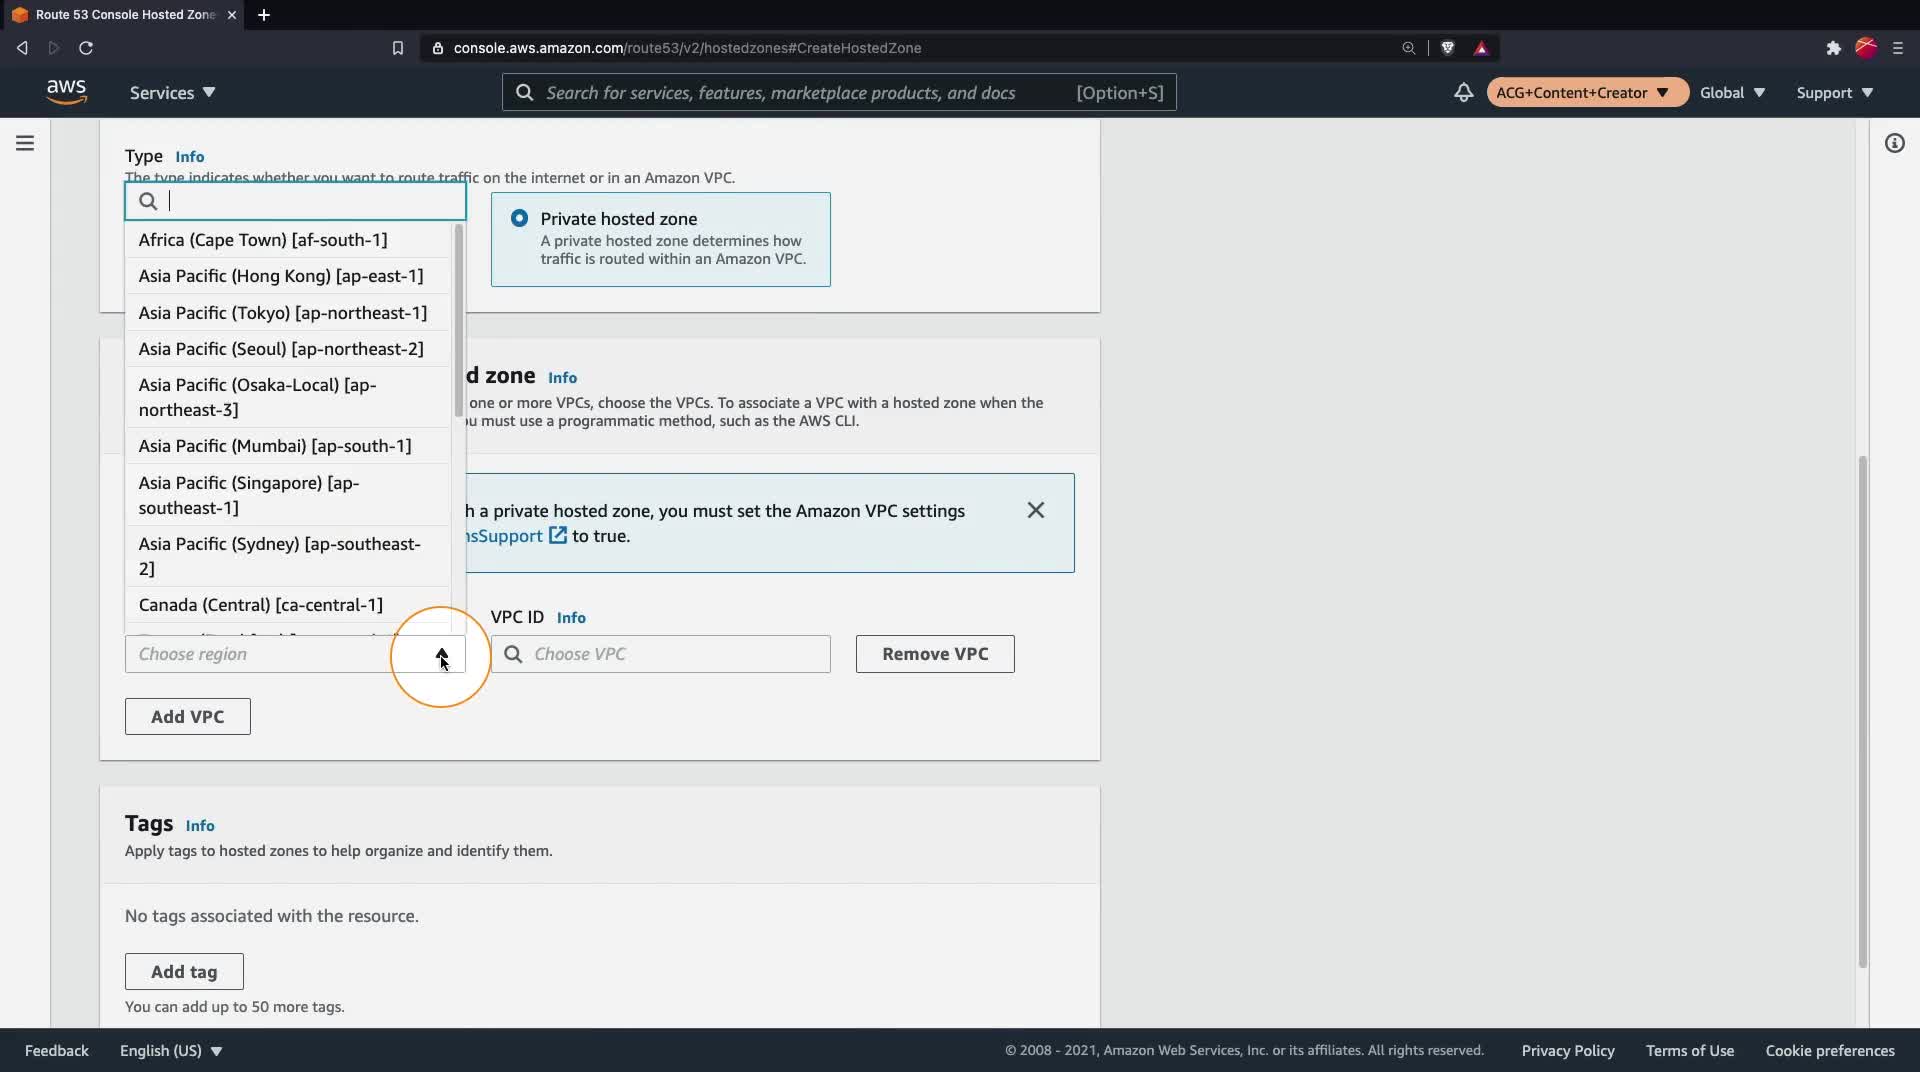
Task: Dismiss the VPC settings info alert
Action: [1035, 510]
